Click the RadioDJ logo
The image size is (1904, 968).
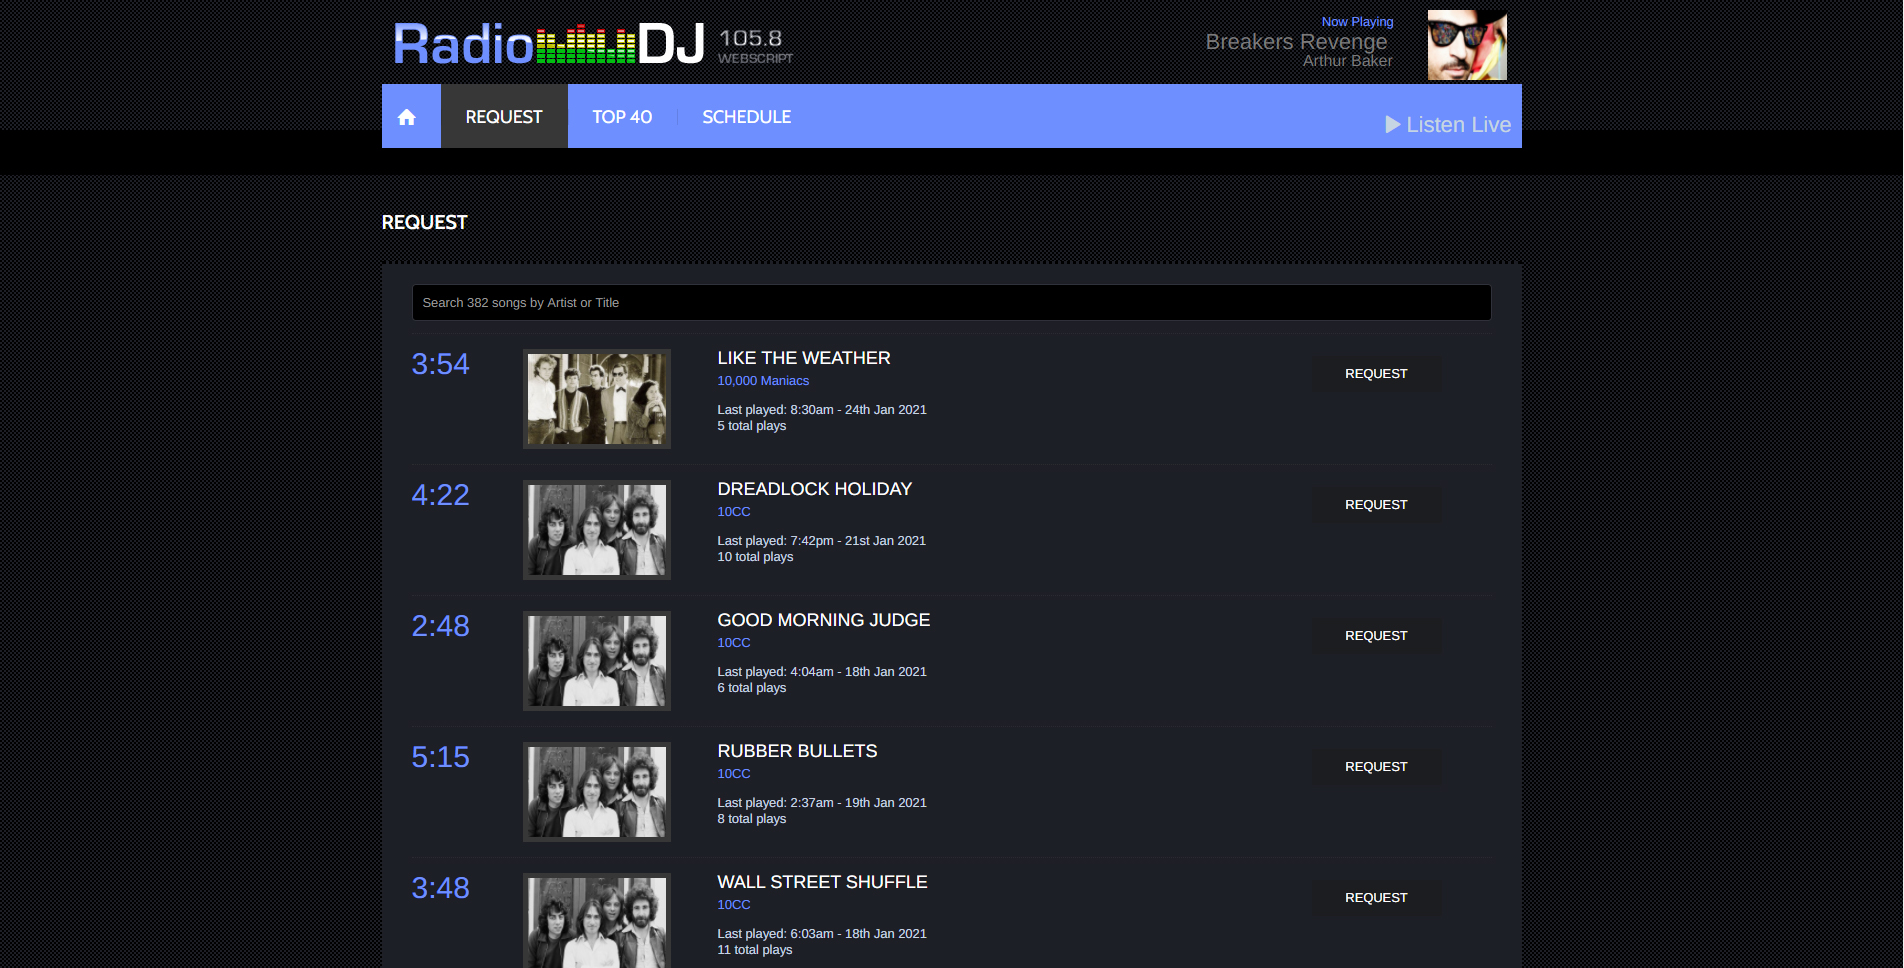coord(549,45)
